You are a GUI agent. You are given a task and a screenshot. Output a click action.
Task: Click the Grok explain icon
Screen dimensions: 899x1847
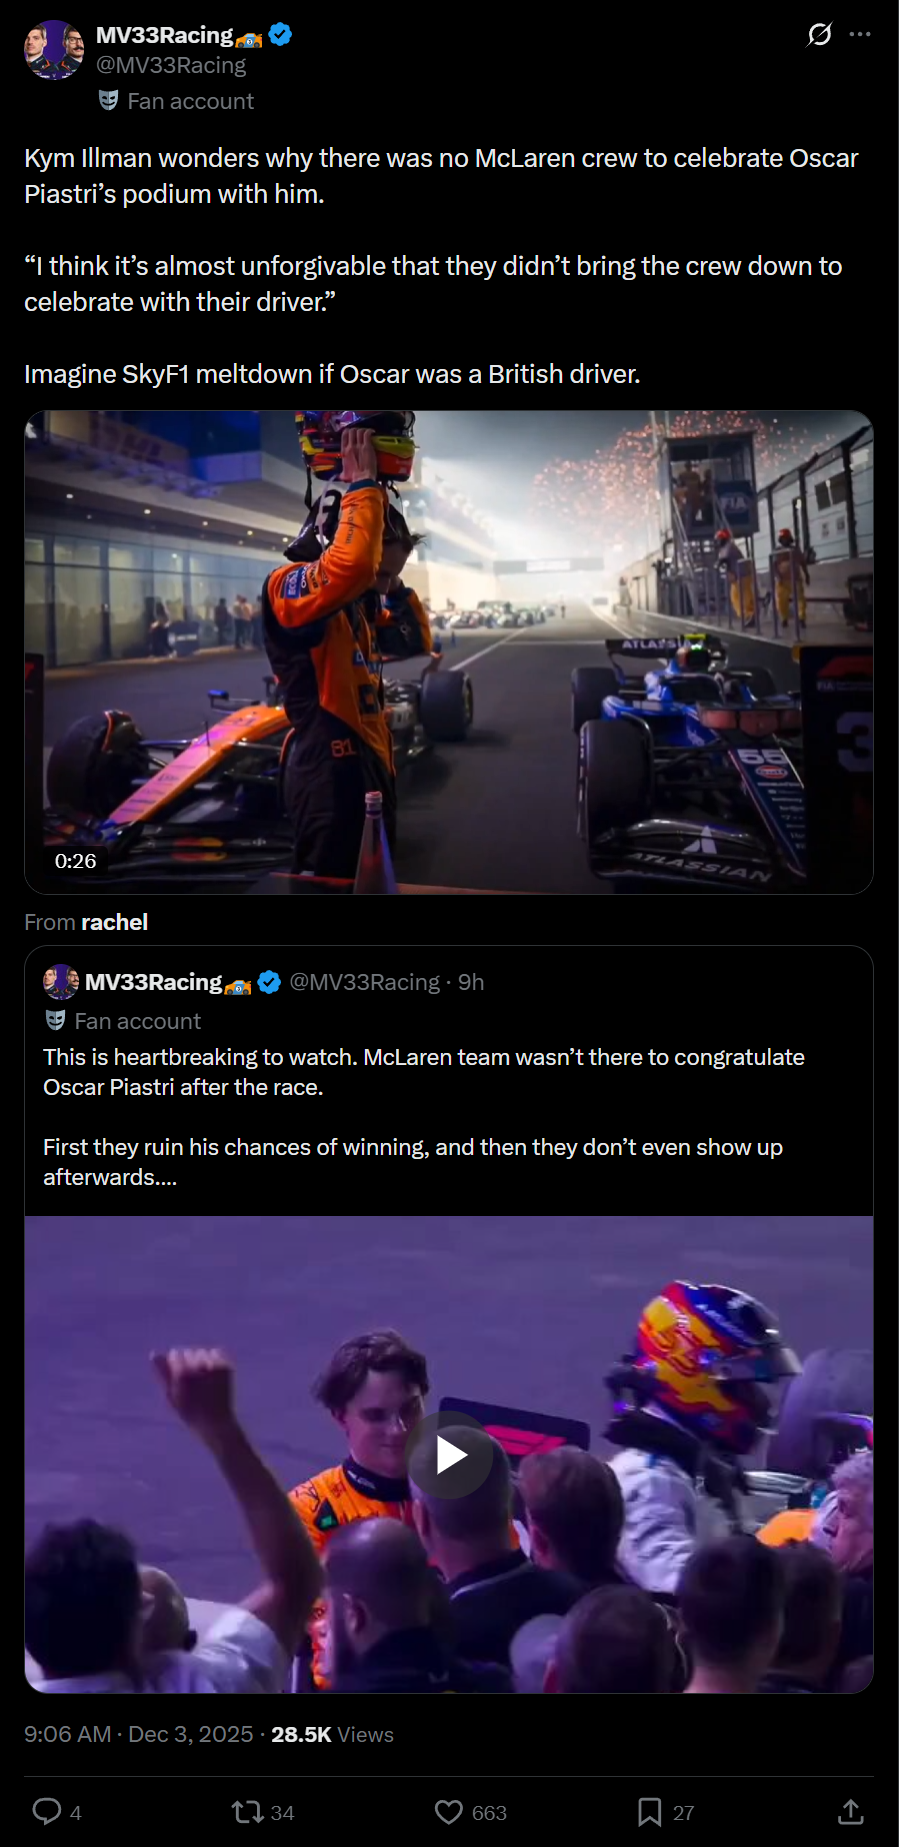coord(819,35)
